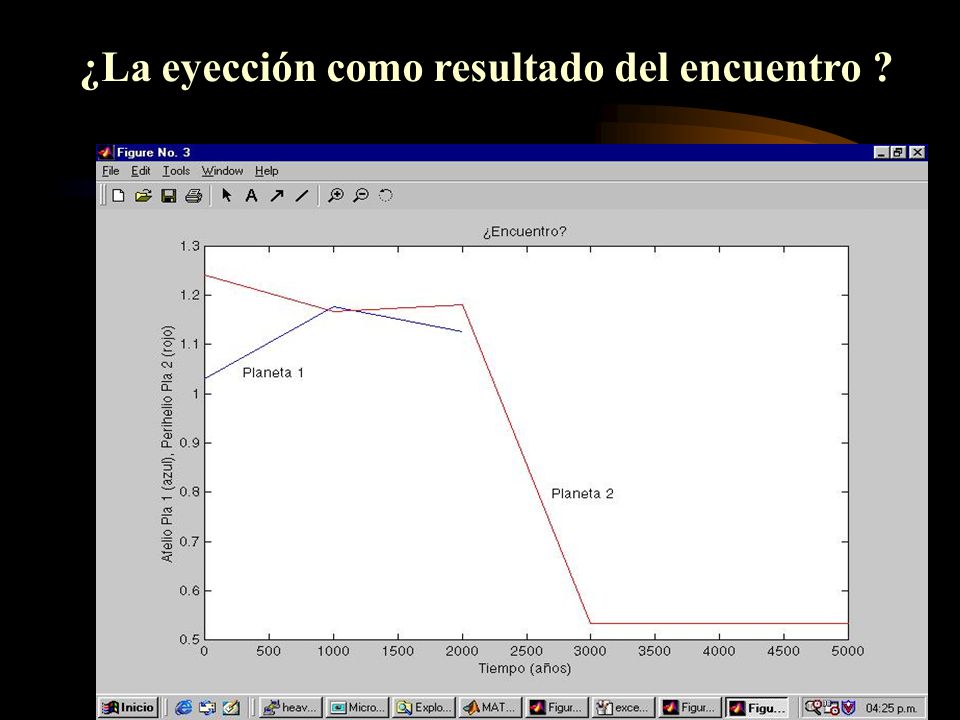Click the New Figure toolbar icon

click(x=118, y=196)
